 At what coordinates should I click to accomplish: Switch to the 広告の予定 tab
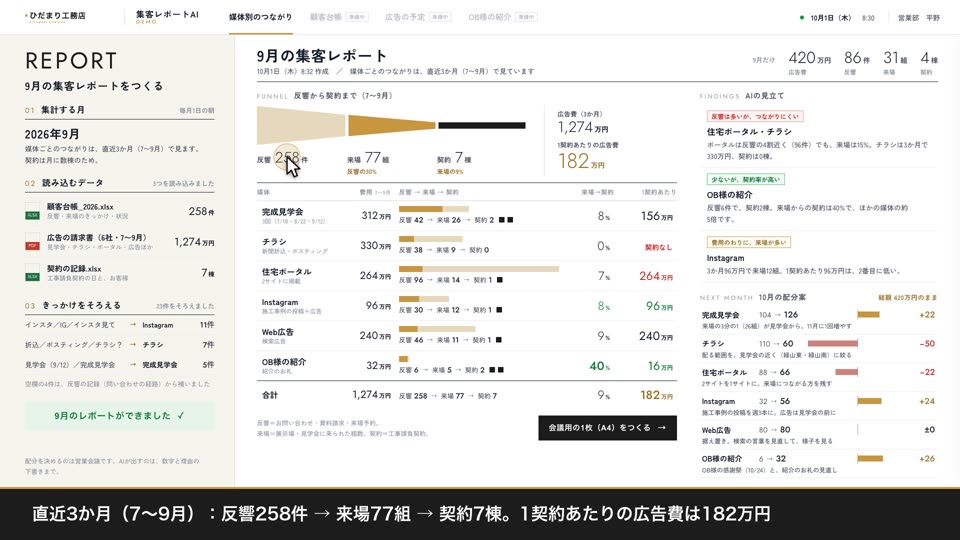point(418,17)
